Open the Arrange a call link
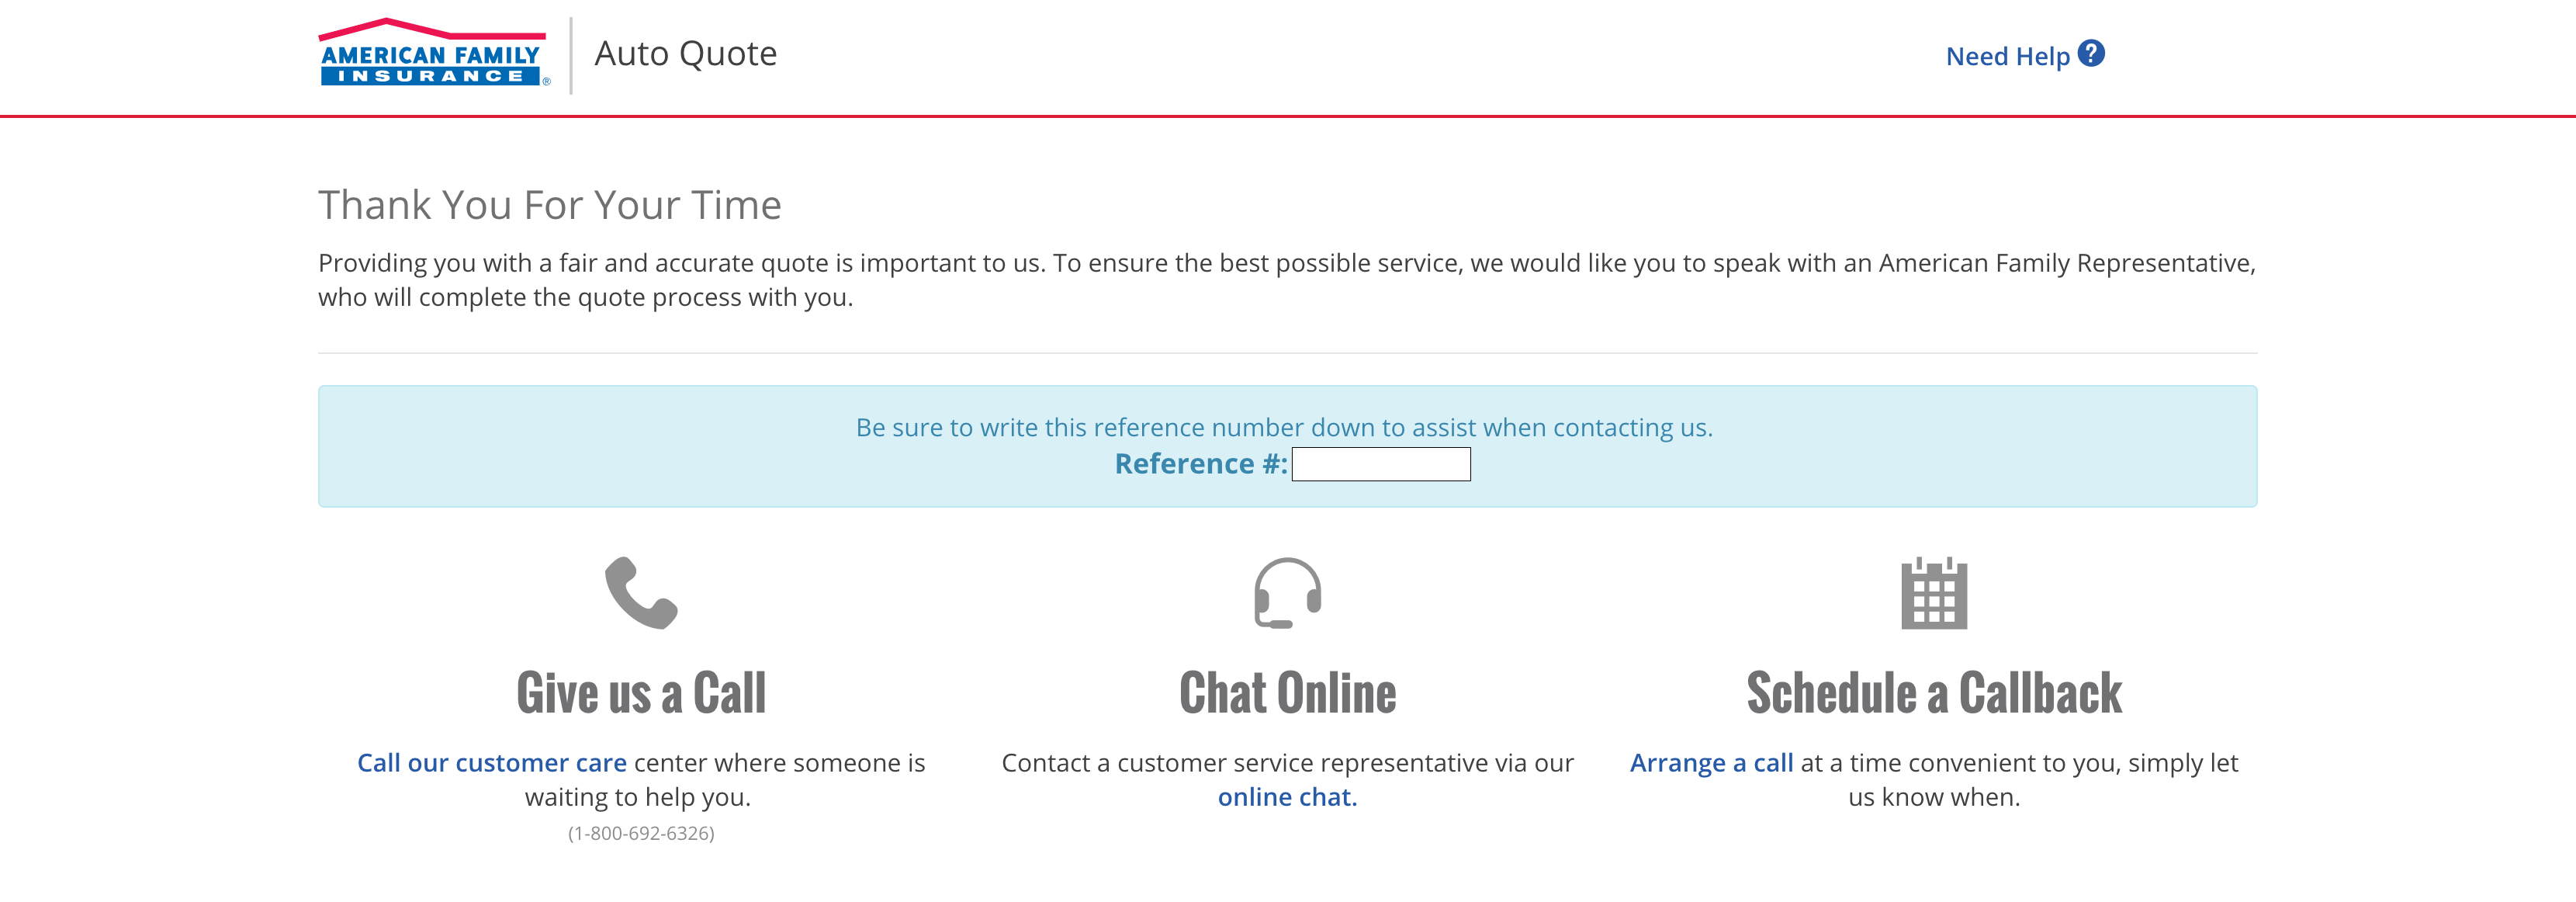2576x902 pixels. pos(1711,762)
